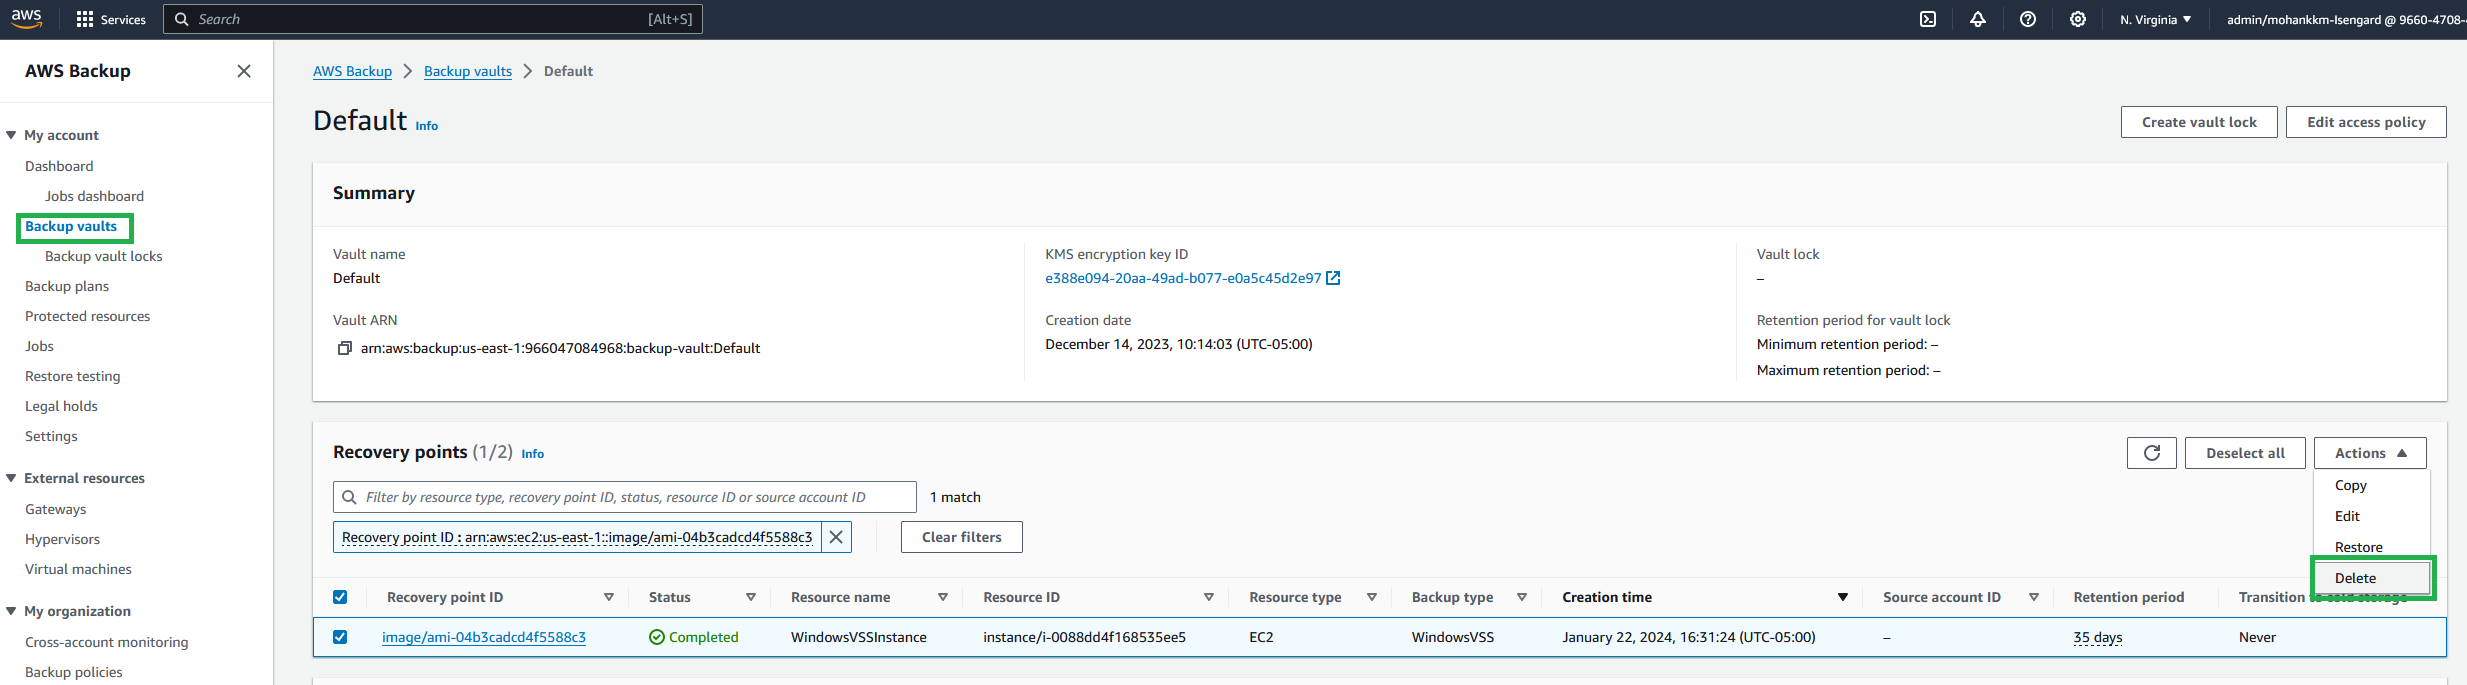
Task: Uncheck the ami-04b3cadcd4f5588c3 row checkbox
Action: (340, 637)
